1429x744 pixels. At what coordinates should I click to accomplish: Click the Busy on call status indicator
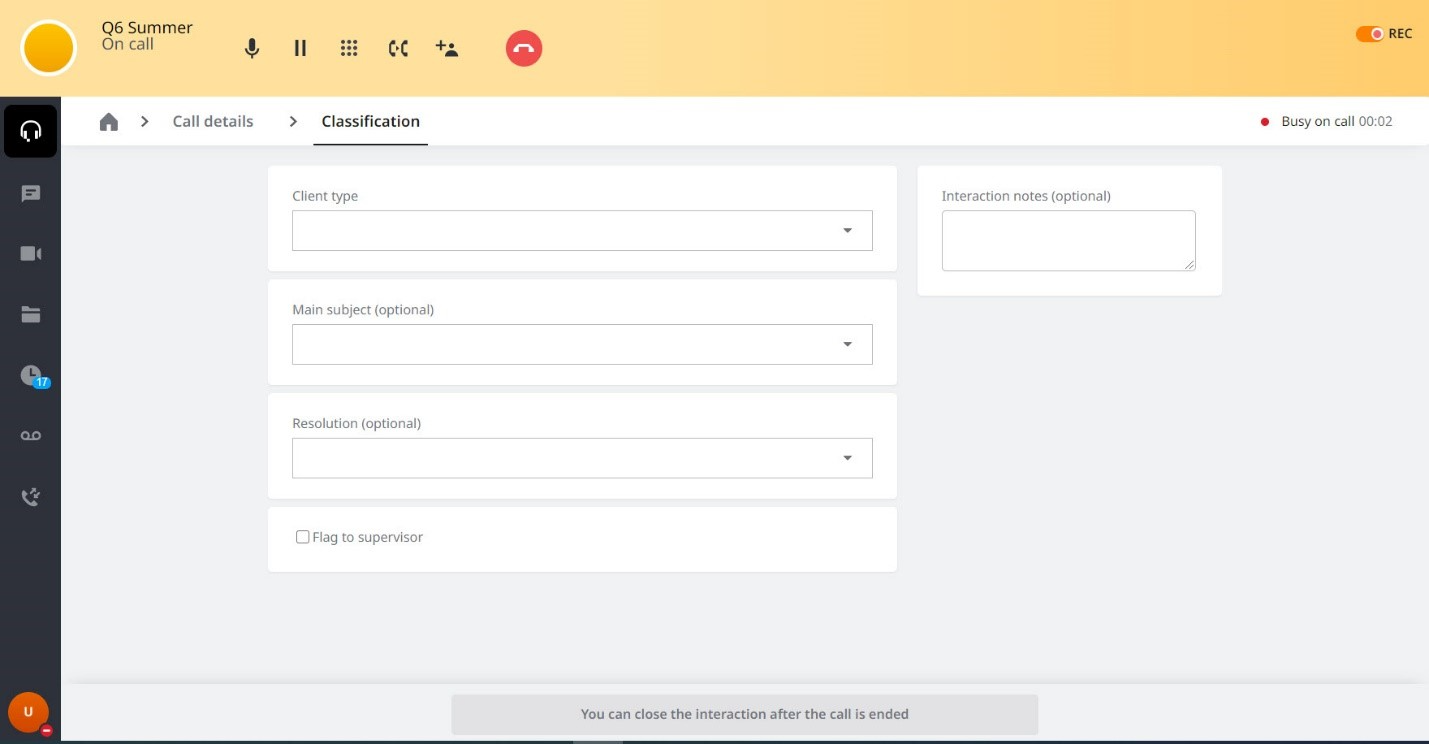[x=1327, y=121]
